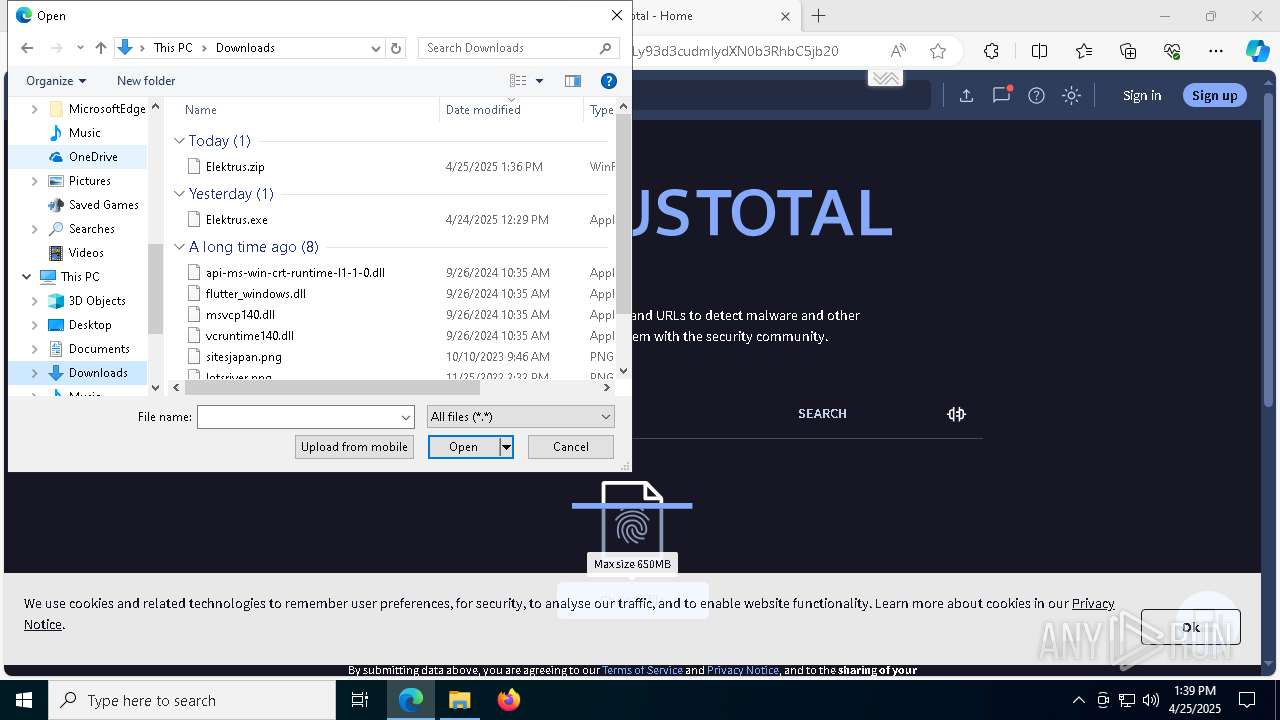Image resolution: width=1280 pixels, height=720 pixels.
Task: Go up one folder level
Action: tap(100, 48)
